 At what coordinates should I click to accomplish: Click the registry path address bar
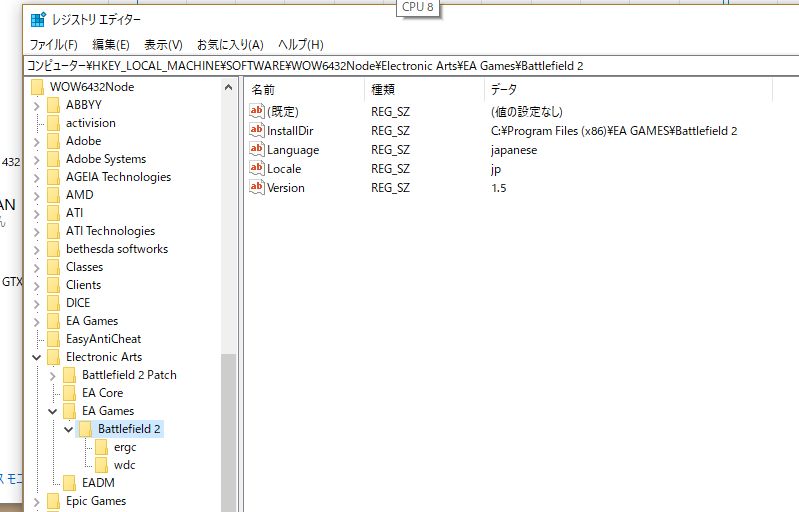[x=412, y=66]
